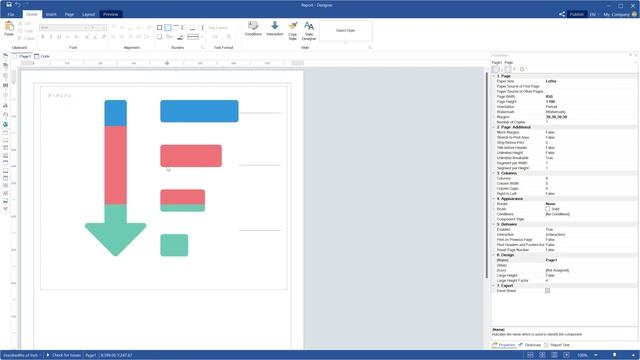The height and width of the screenshot is (360, 640).
Task: Click the Orientation property row
Action: point(565,107)
